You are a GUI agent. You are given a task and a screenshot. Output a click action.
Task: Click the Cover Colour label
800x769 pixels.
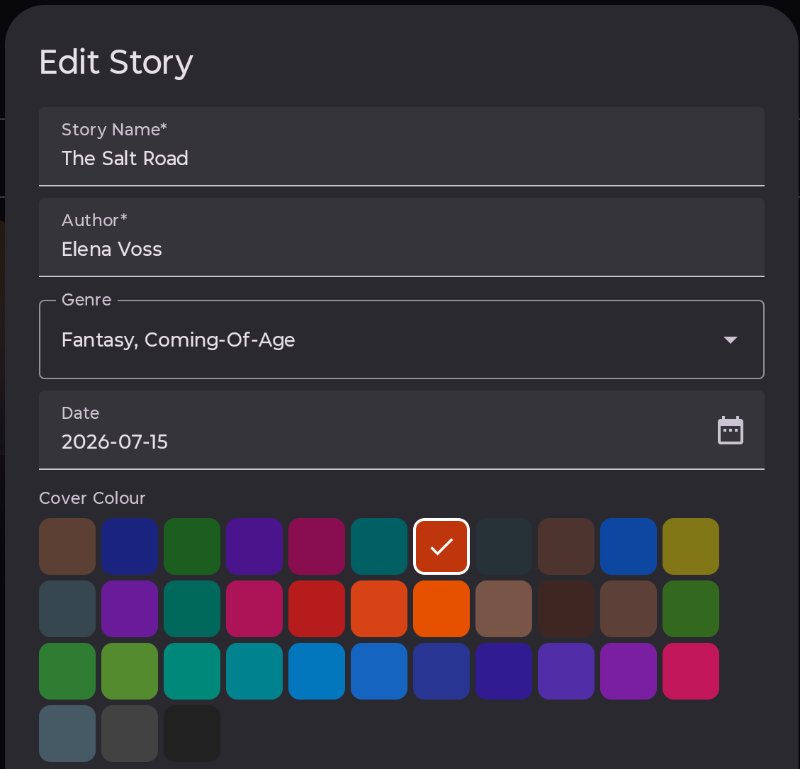pos(92,498)
